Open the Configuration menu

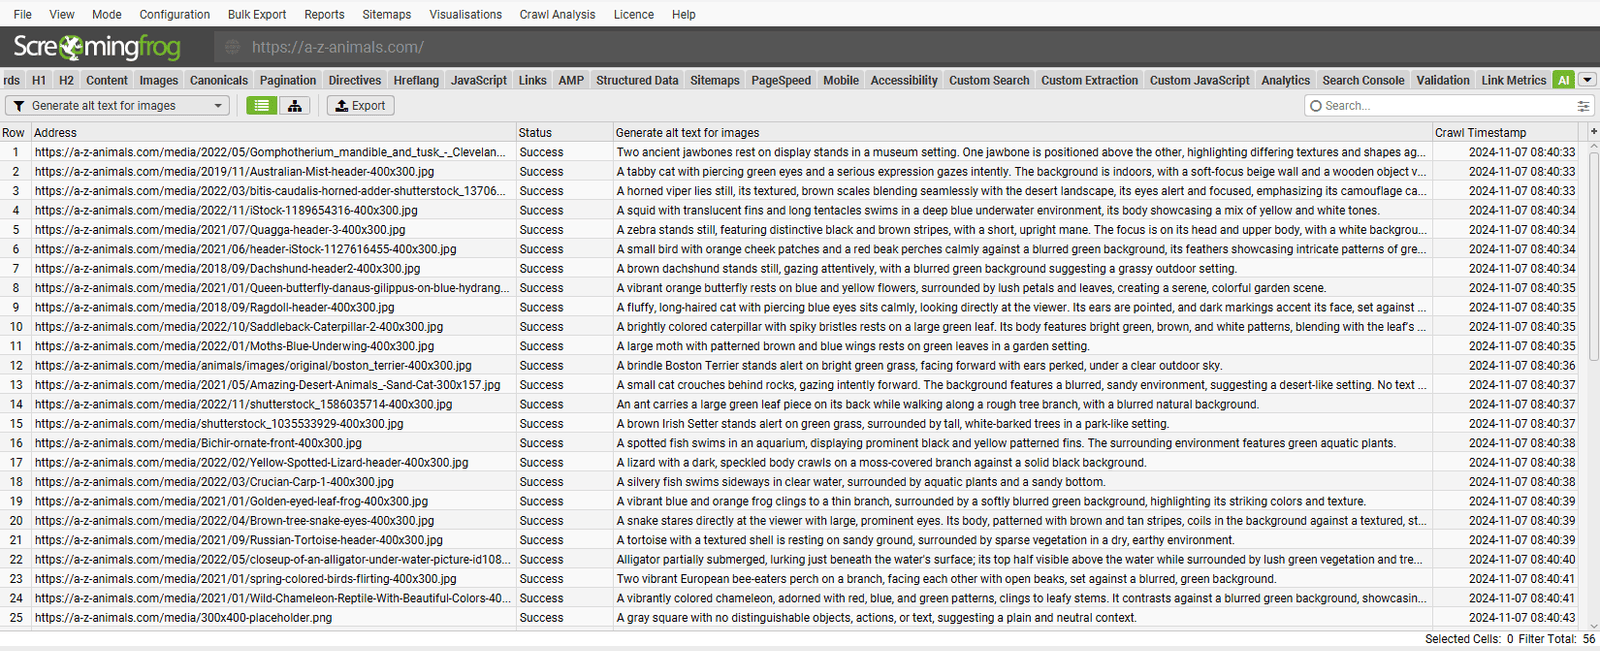(174, 14)
